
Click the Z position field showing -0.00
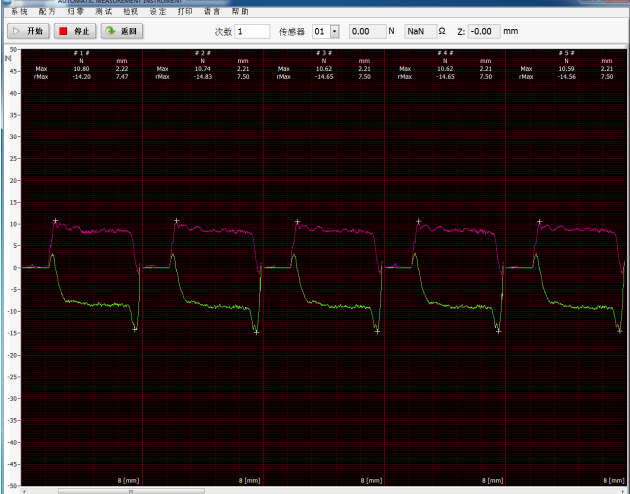[484, 31]
